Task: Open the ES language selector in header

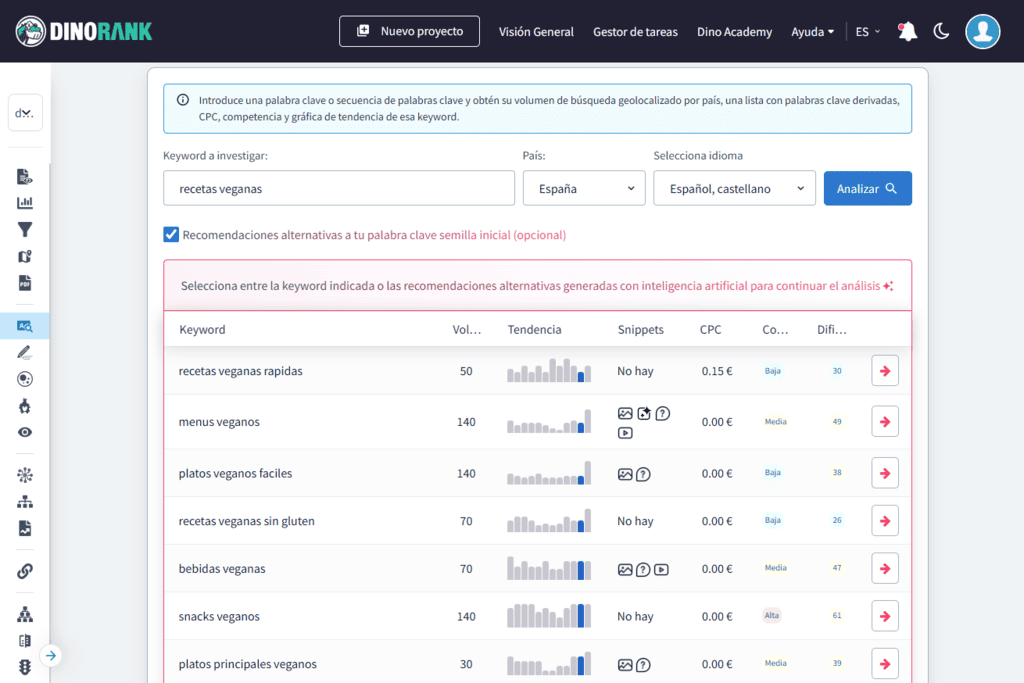Action: [867, 32]
